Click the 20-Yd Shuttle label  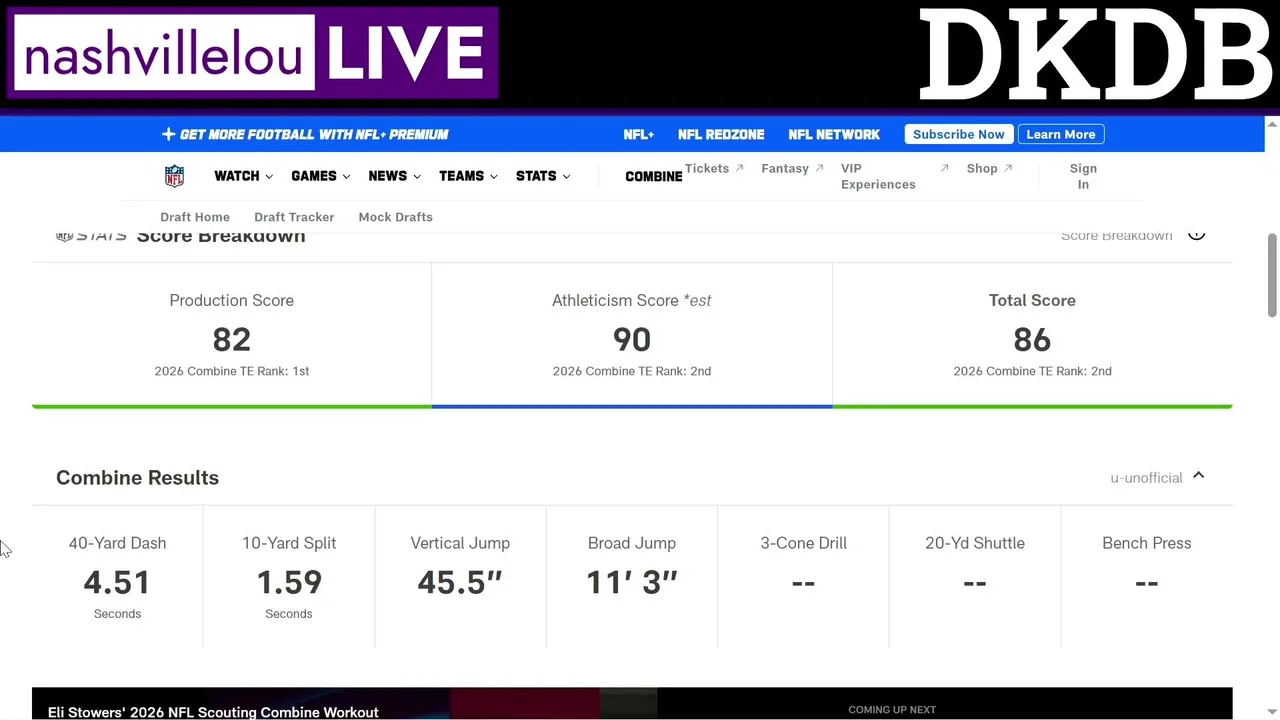tap(975, 543)
